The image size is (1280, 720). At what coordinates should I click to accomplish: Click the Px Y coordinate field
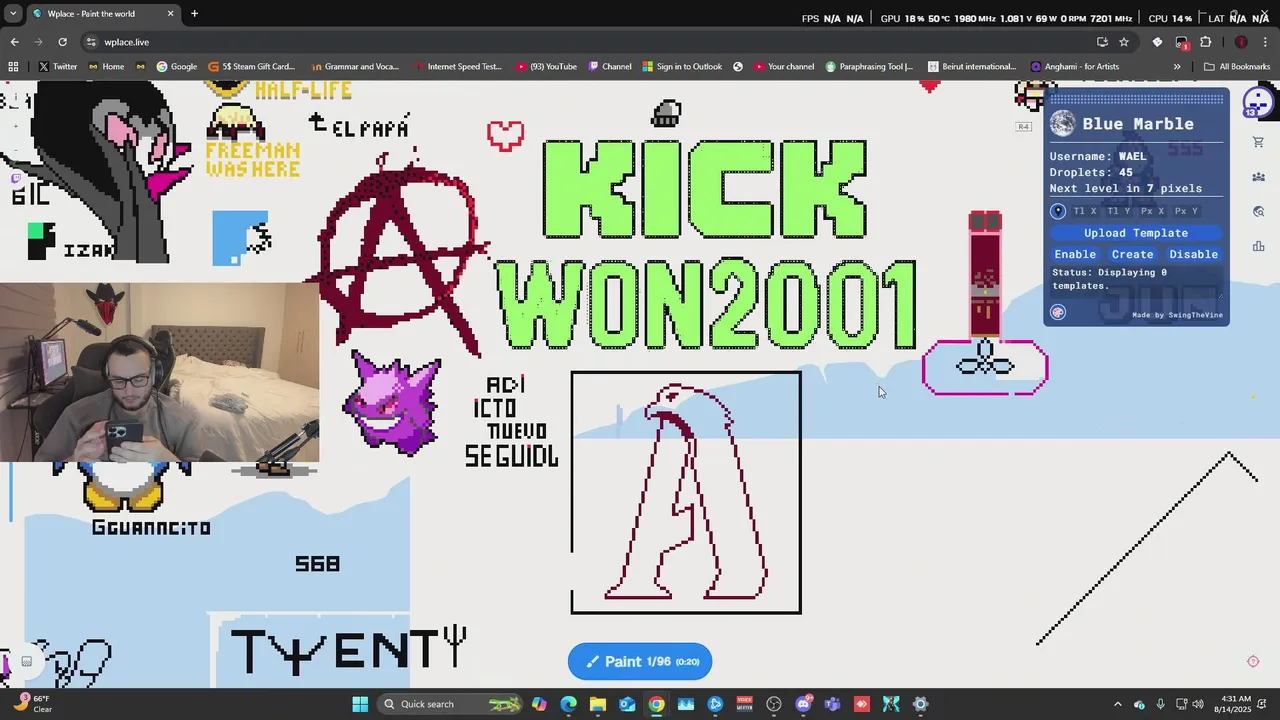pyautogui.click(x=1186, y=211)
